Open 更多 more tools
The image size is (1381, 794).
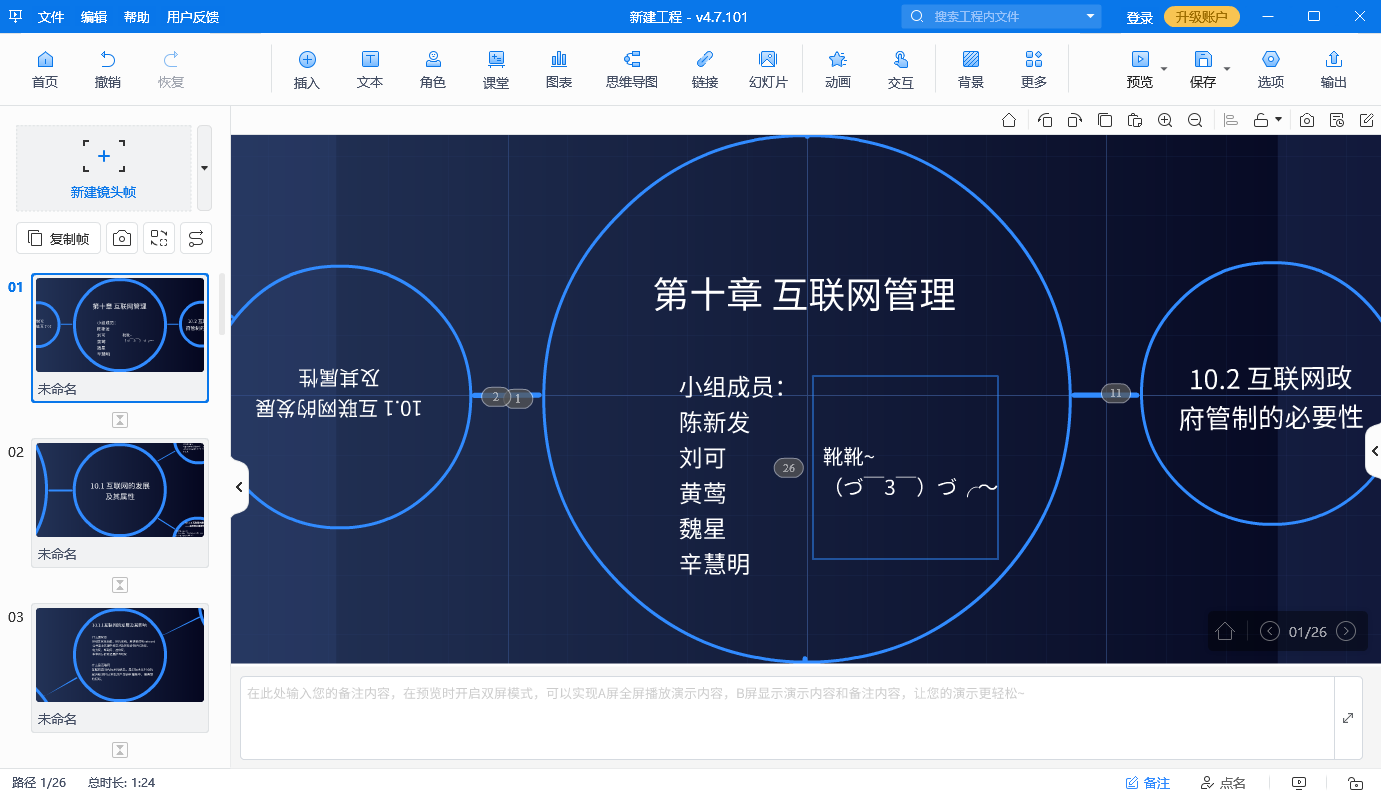1034,70
